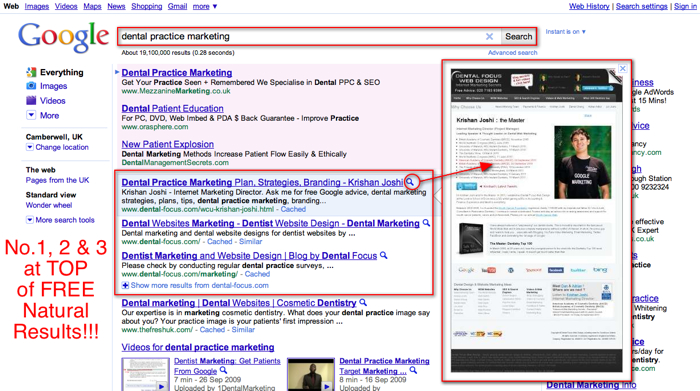The height and width of the screenshot is (391, 700).
Task: Open preview magnifier for Target Marketing video
Action: coord(413,370)
